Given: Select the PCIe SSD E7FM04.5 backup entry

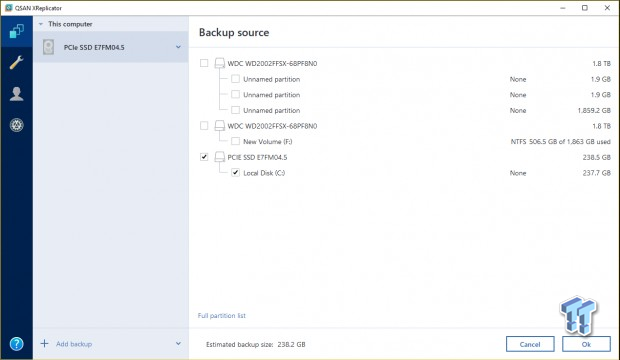Looking at the screenshot, I should (x=111, y=47).
